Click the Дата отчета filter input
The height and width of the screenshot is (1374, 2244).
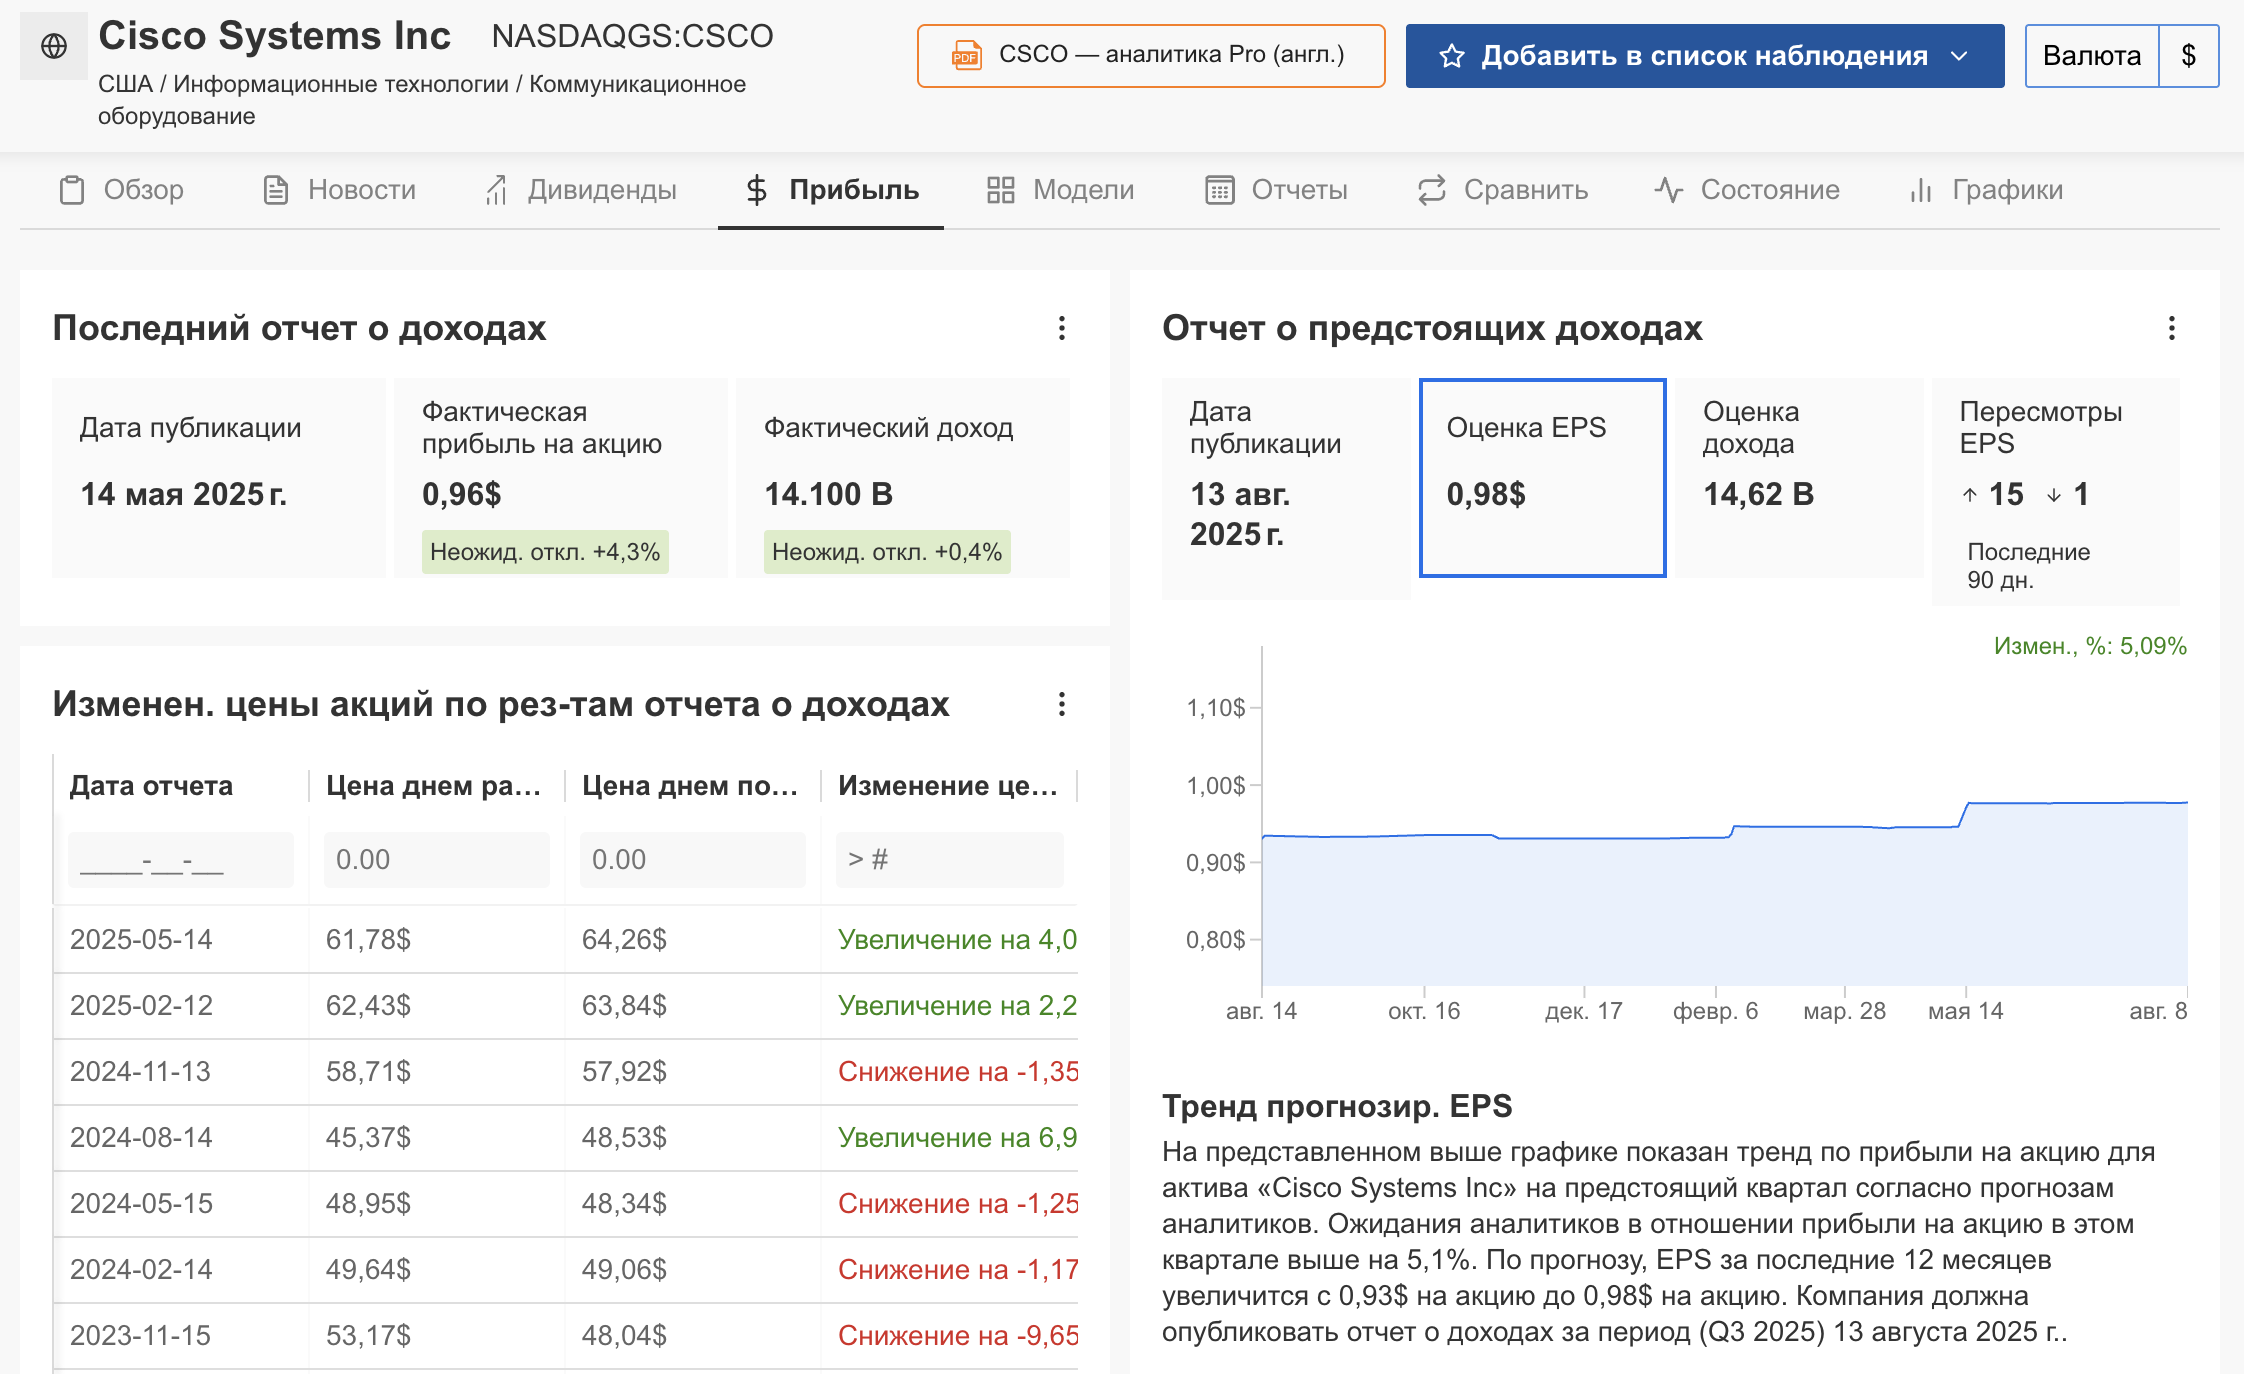click(180, 859)
